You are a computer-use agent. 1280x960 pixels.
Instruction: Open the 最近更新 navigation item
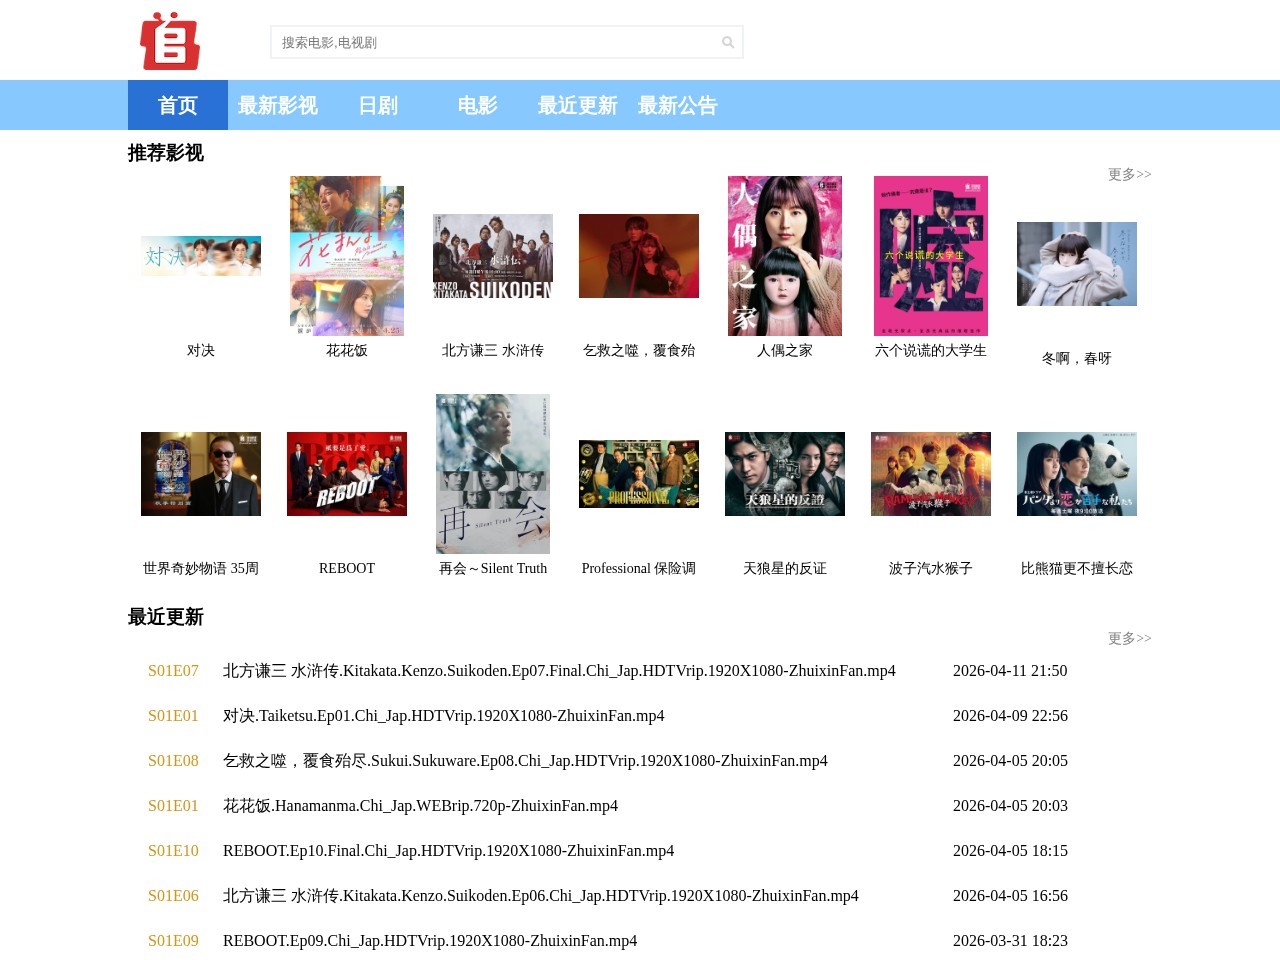click(577, 105)
